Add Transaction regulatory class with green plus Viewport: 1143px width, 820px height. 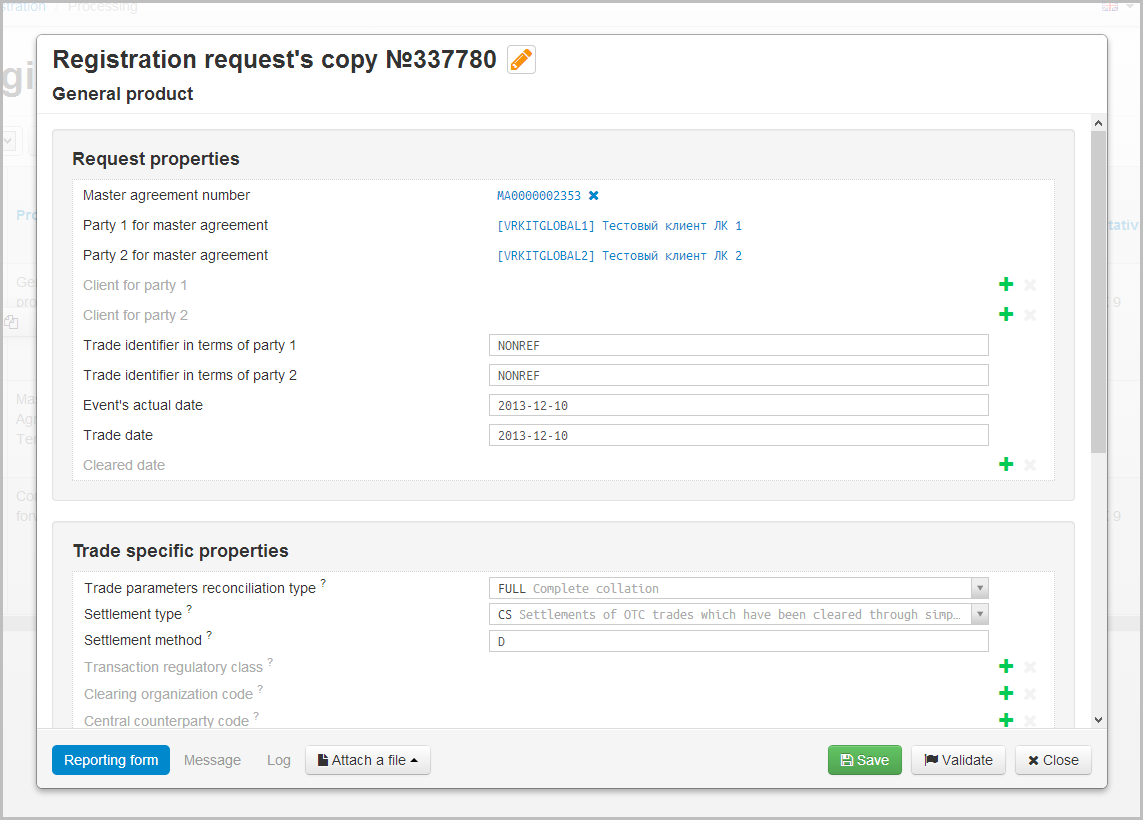click(x=1006, y=667)
